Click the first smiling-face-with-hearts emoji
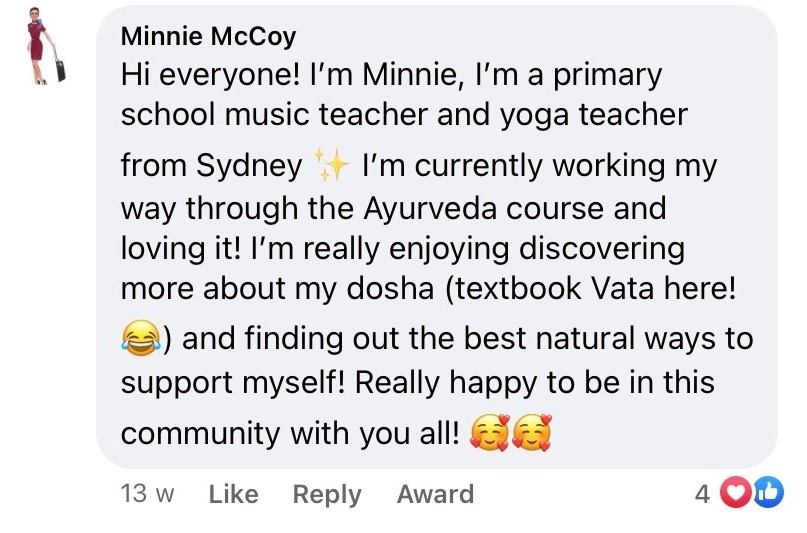The image size is (807, 533). coord(491,434)
